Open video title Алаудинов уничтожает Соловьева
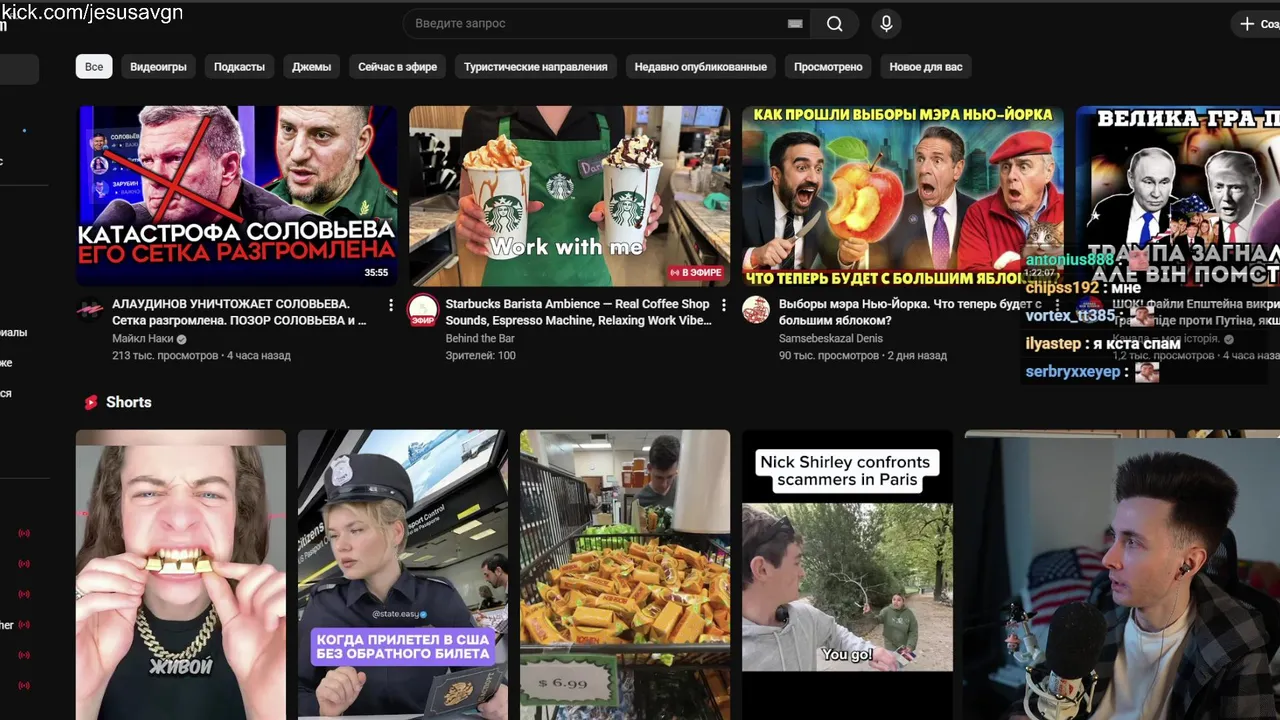1280x720 pixels. pos(239,312)
